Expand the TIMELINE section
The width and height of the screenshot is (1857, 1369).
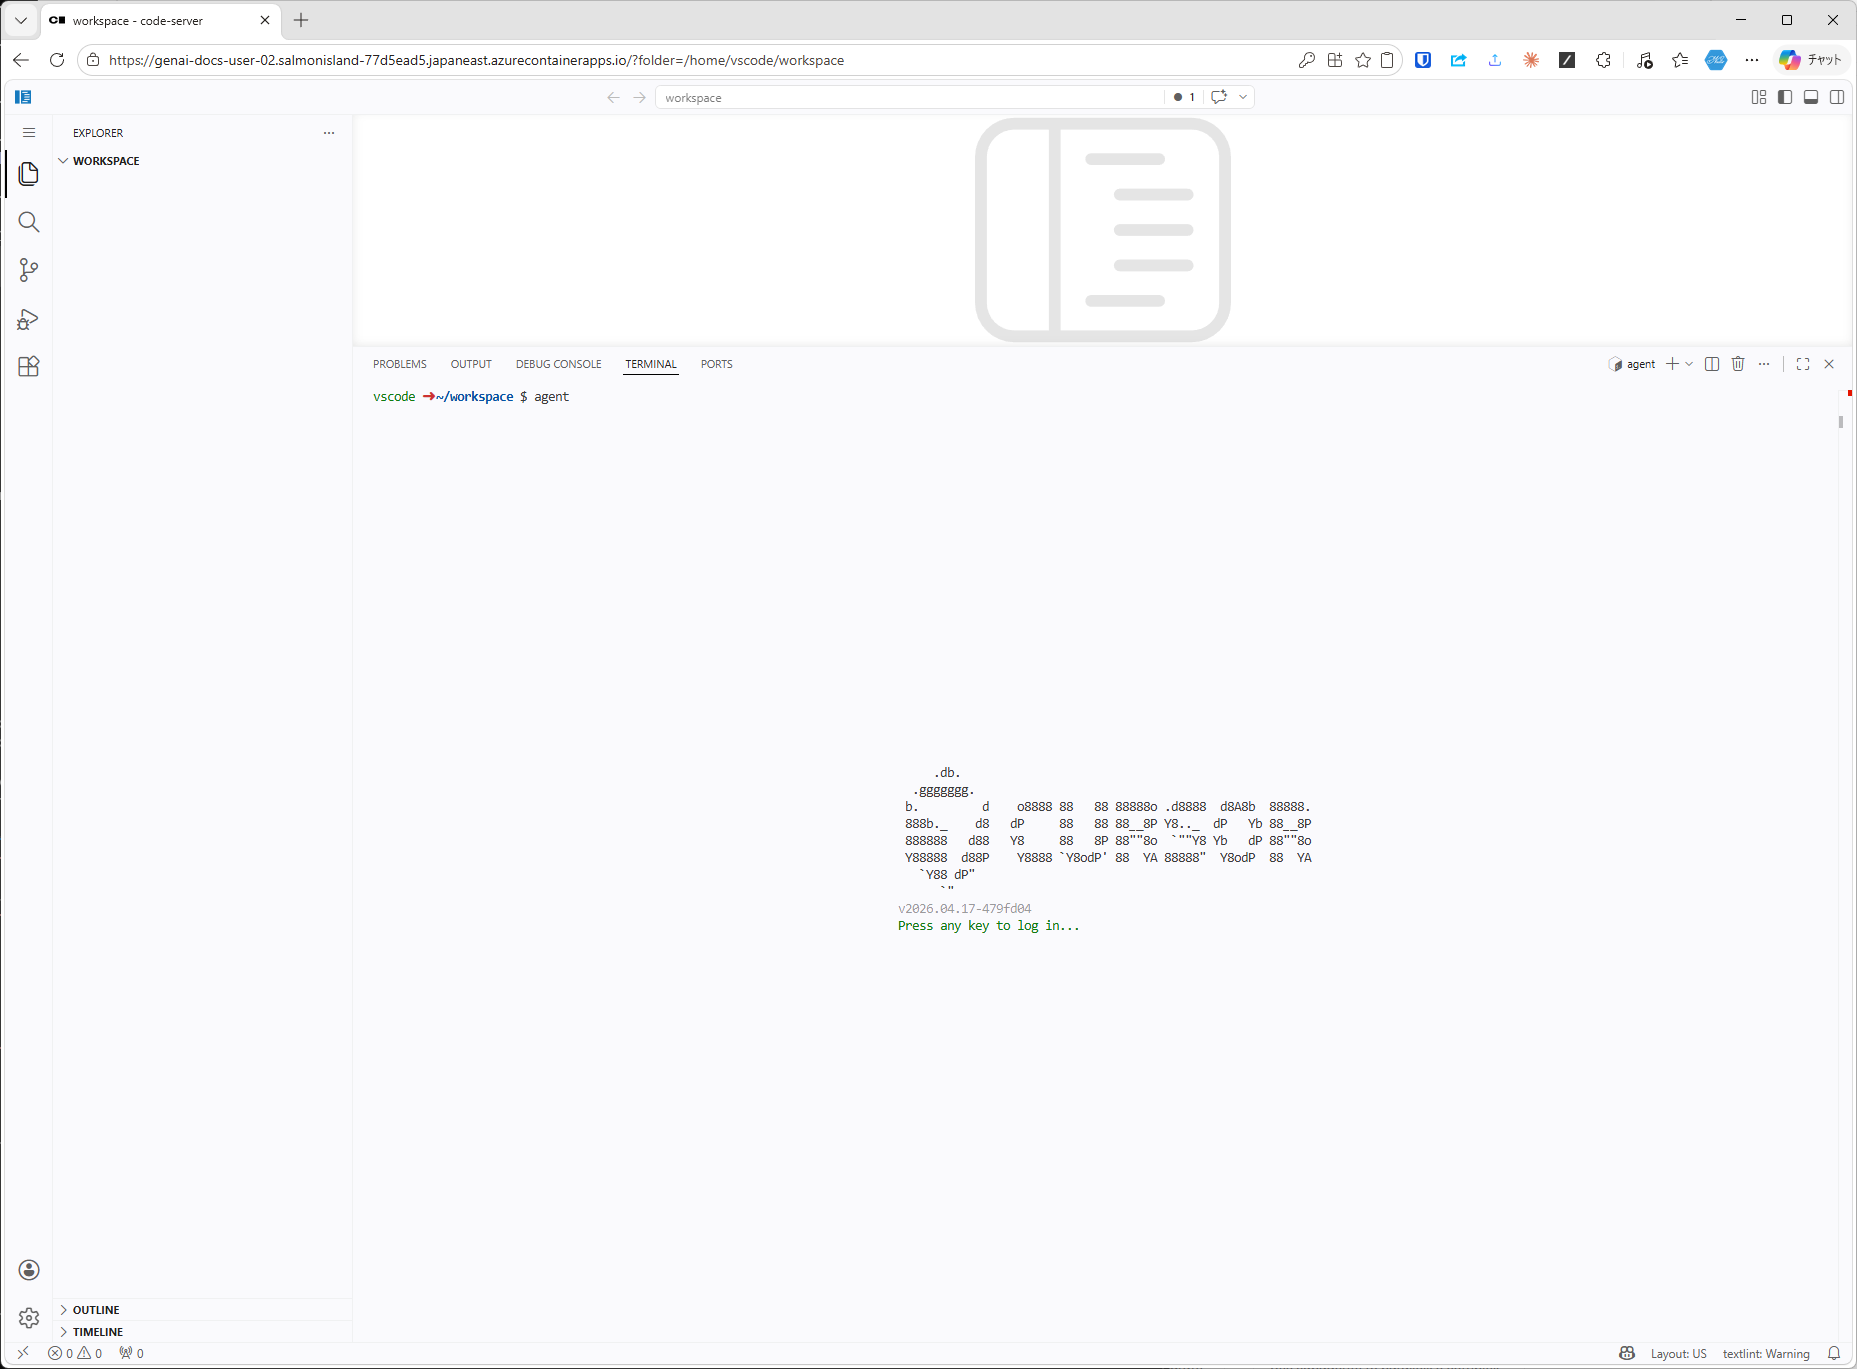click(x=98, y=1332)
